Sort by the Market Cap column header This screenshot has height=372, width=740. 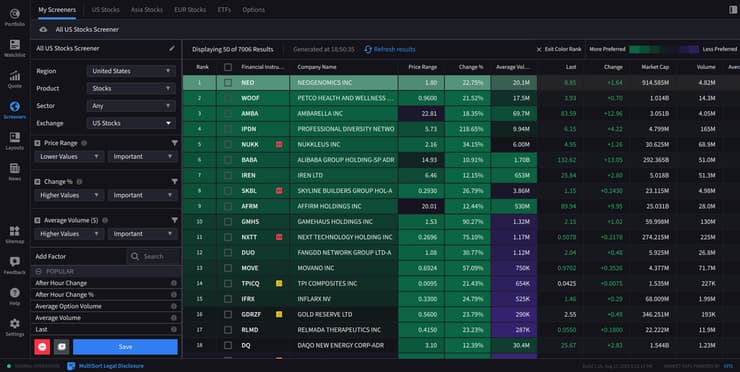655,67
